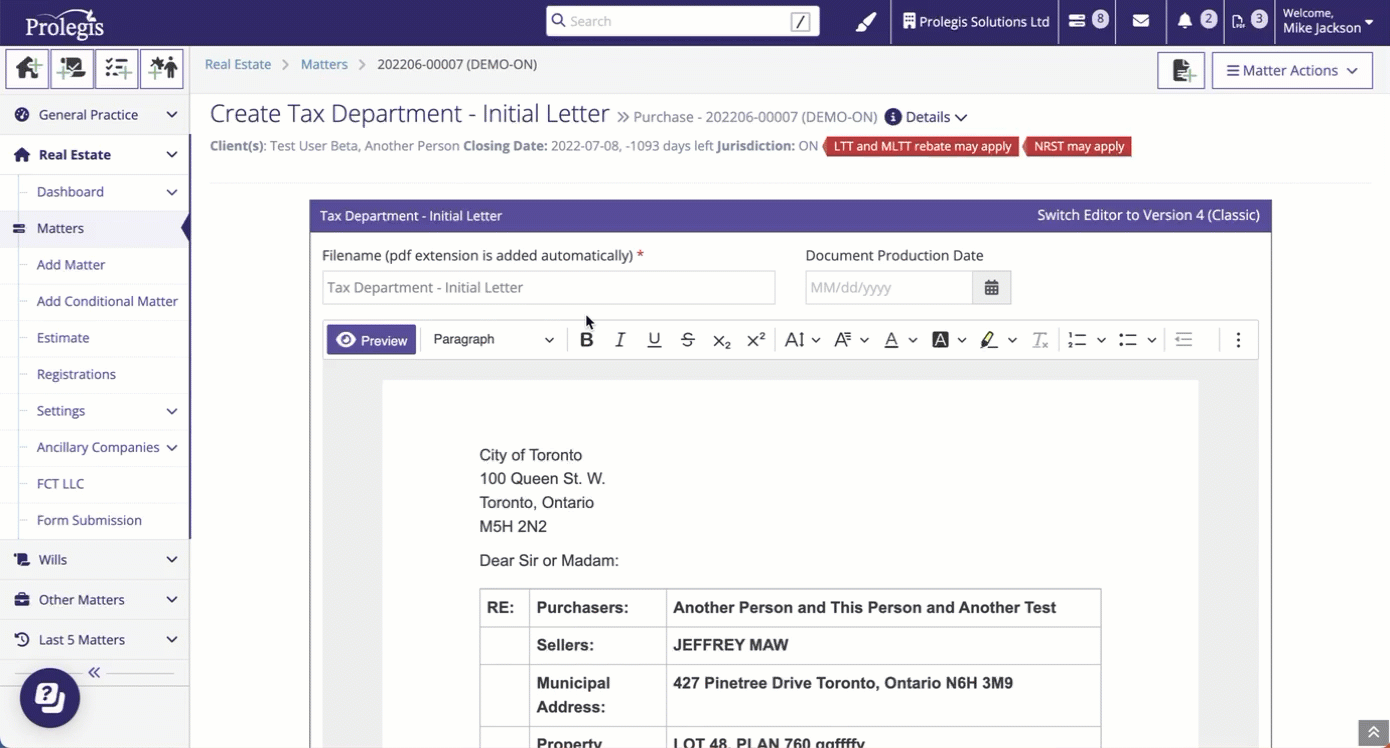Select Registrations in sidebar menu
The height and width of the screenshot is (748, 1390).
coord(76,374)
